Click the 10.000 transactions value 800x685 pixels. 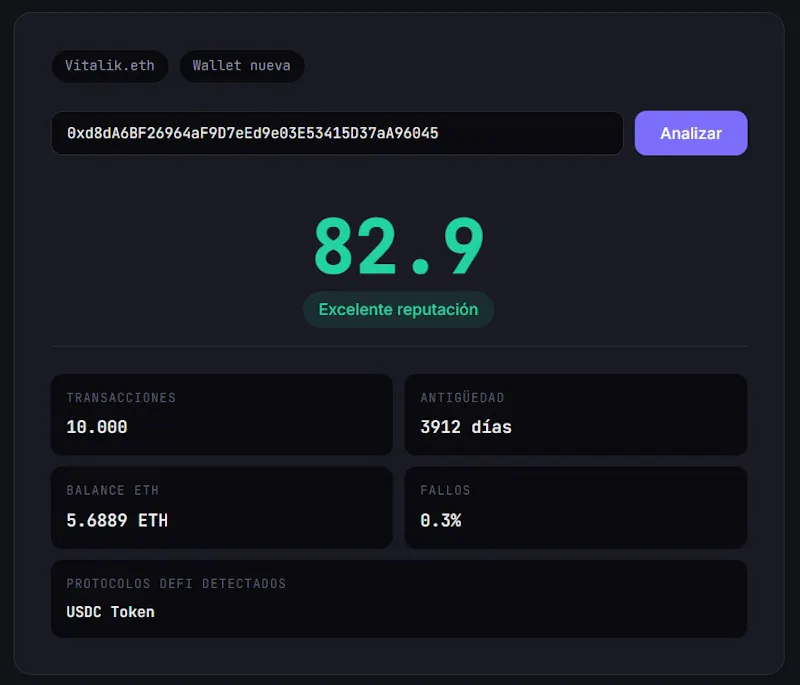(x=97, y=427)
